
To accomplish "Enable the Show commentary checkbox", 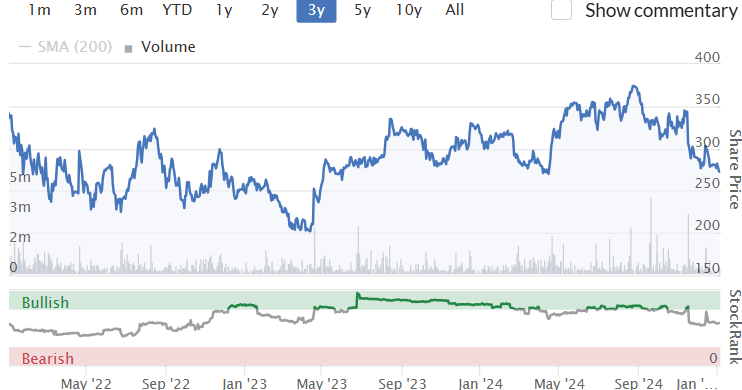I will [561, 10].
